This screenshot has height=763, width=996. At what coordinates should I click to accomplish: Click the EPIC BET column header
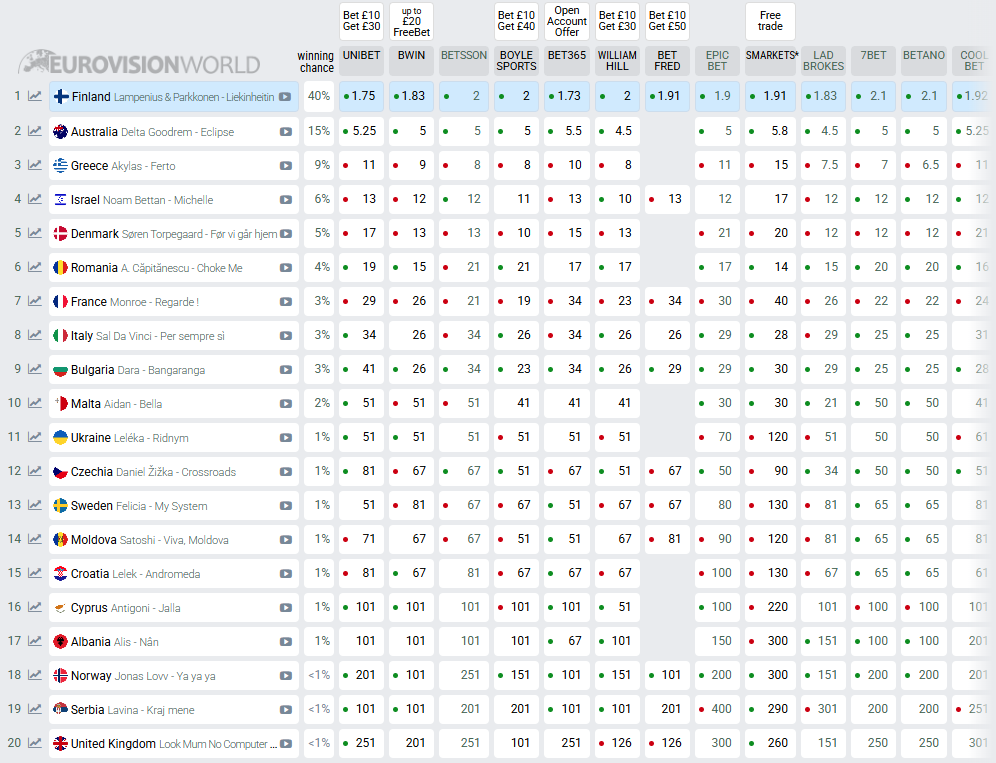coord(717,60)
